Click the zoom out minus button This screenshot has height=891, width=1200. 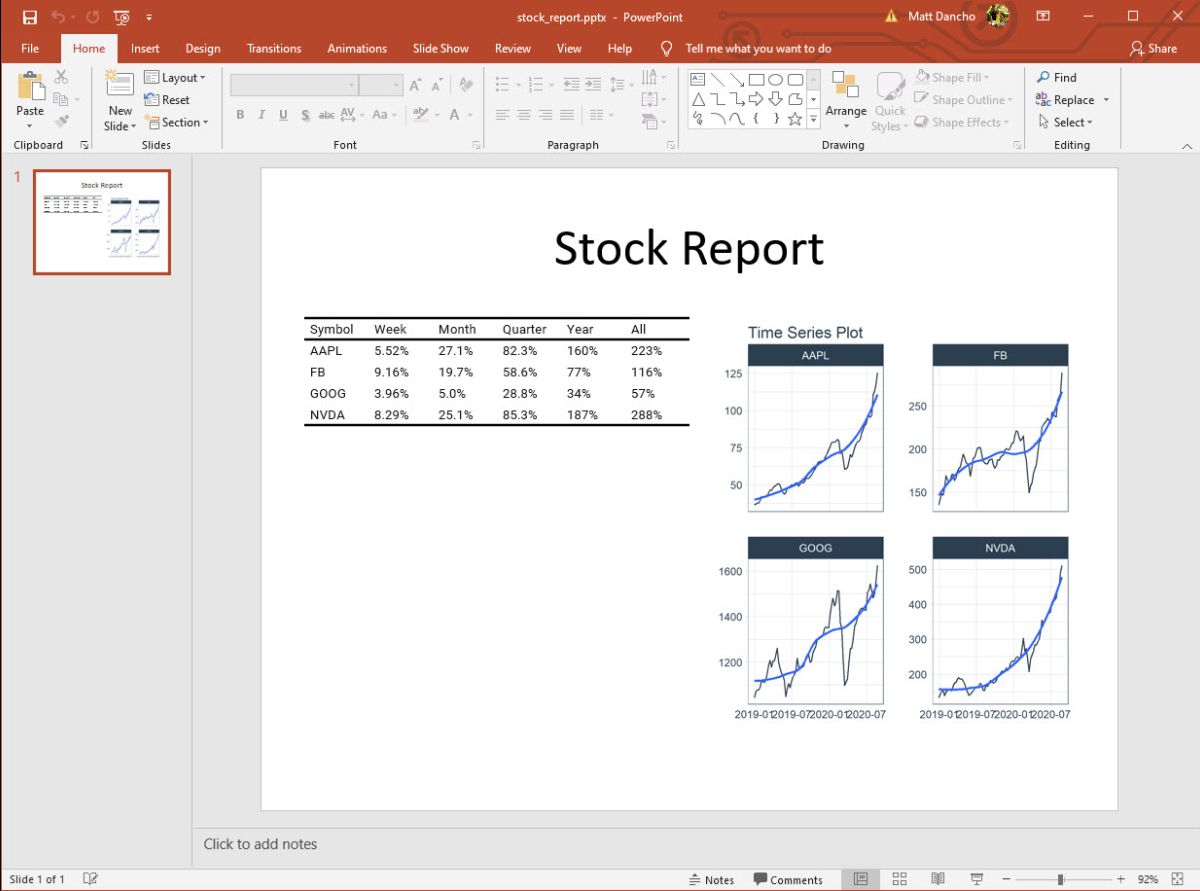(x=1007, y=879)
